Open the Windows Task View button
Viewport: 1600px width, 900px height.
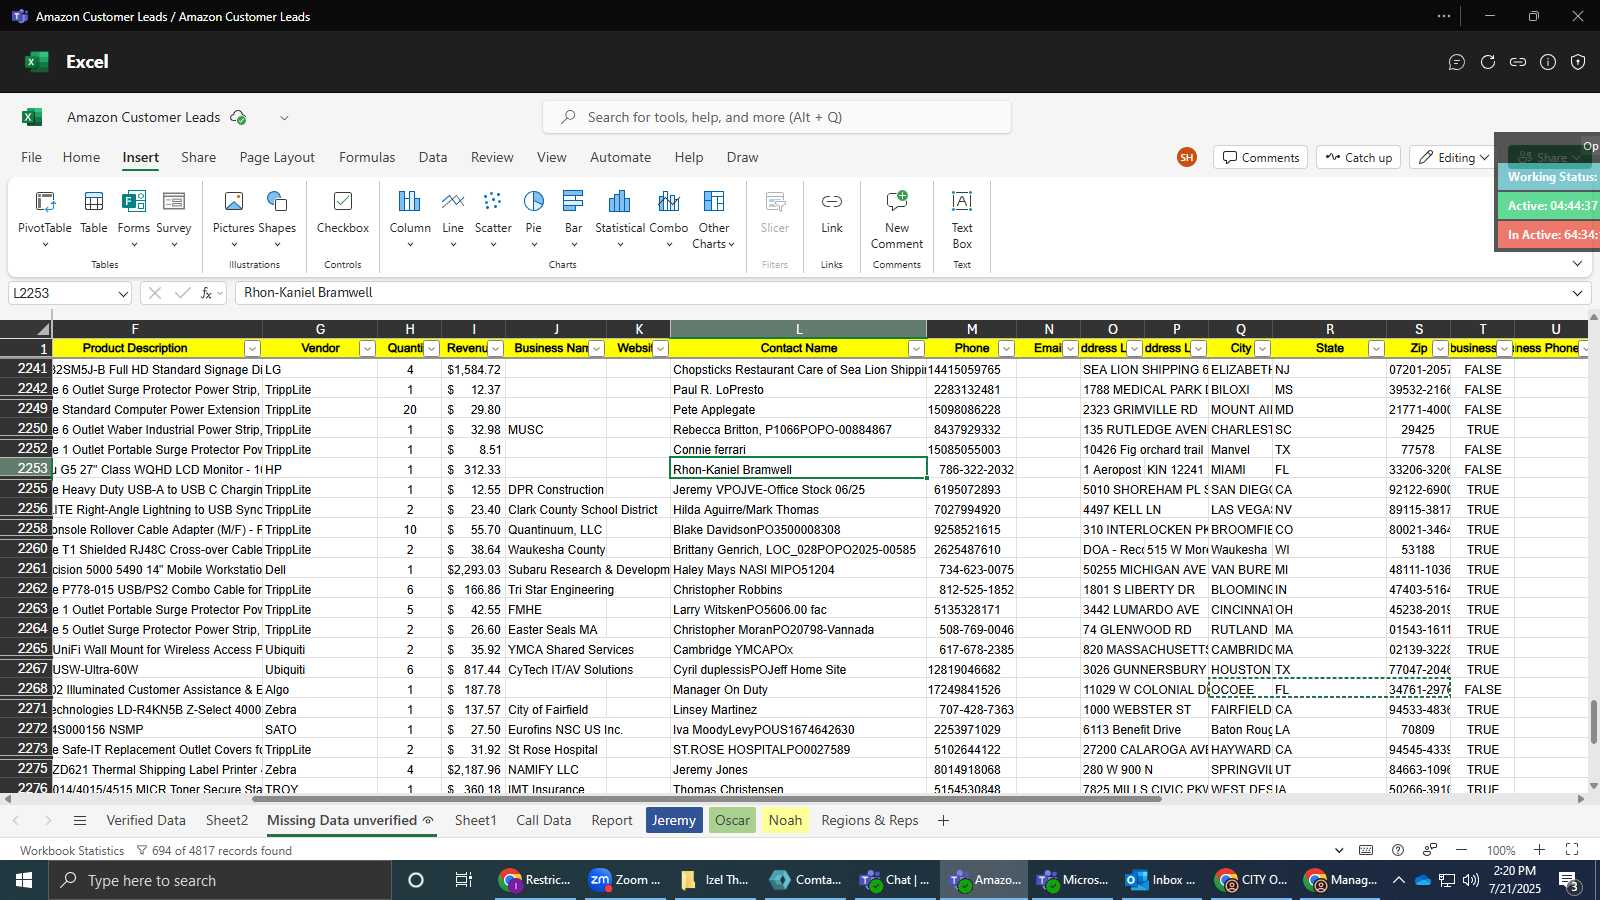click(463, 880)
